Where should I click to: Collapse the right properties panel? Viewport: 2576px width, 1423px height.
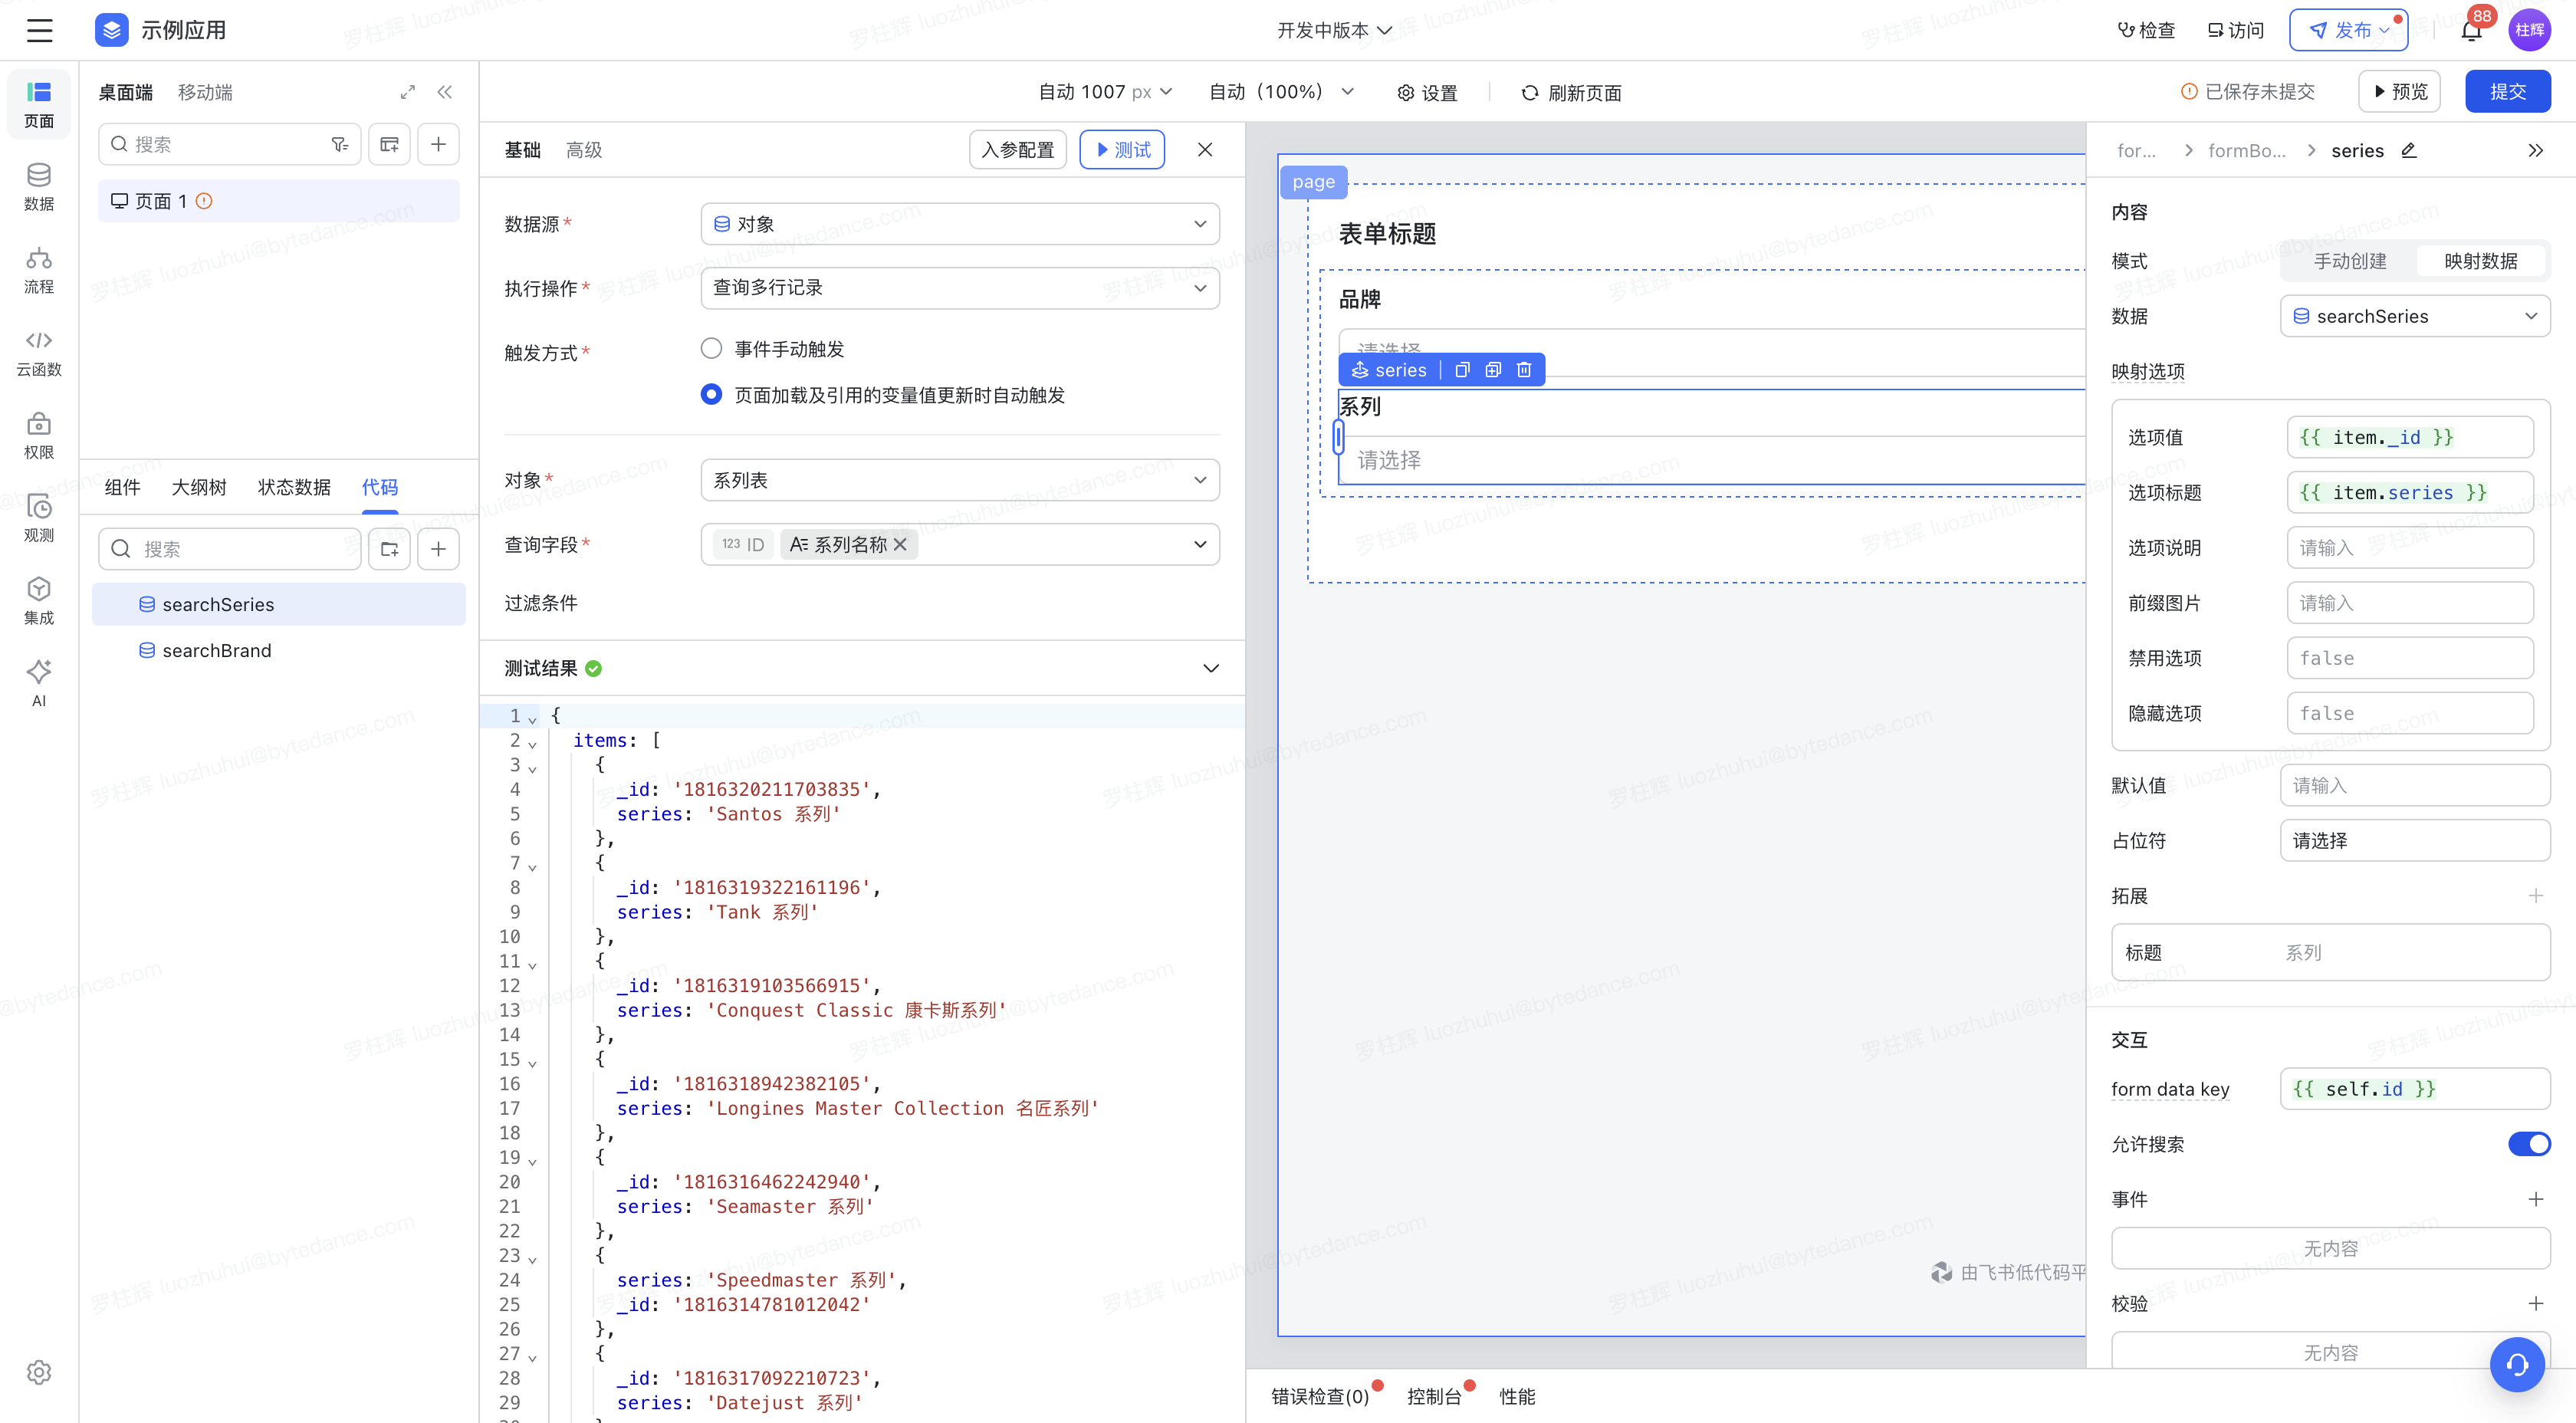click(2535, 150)
